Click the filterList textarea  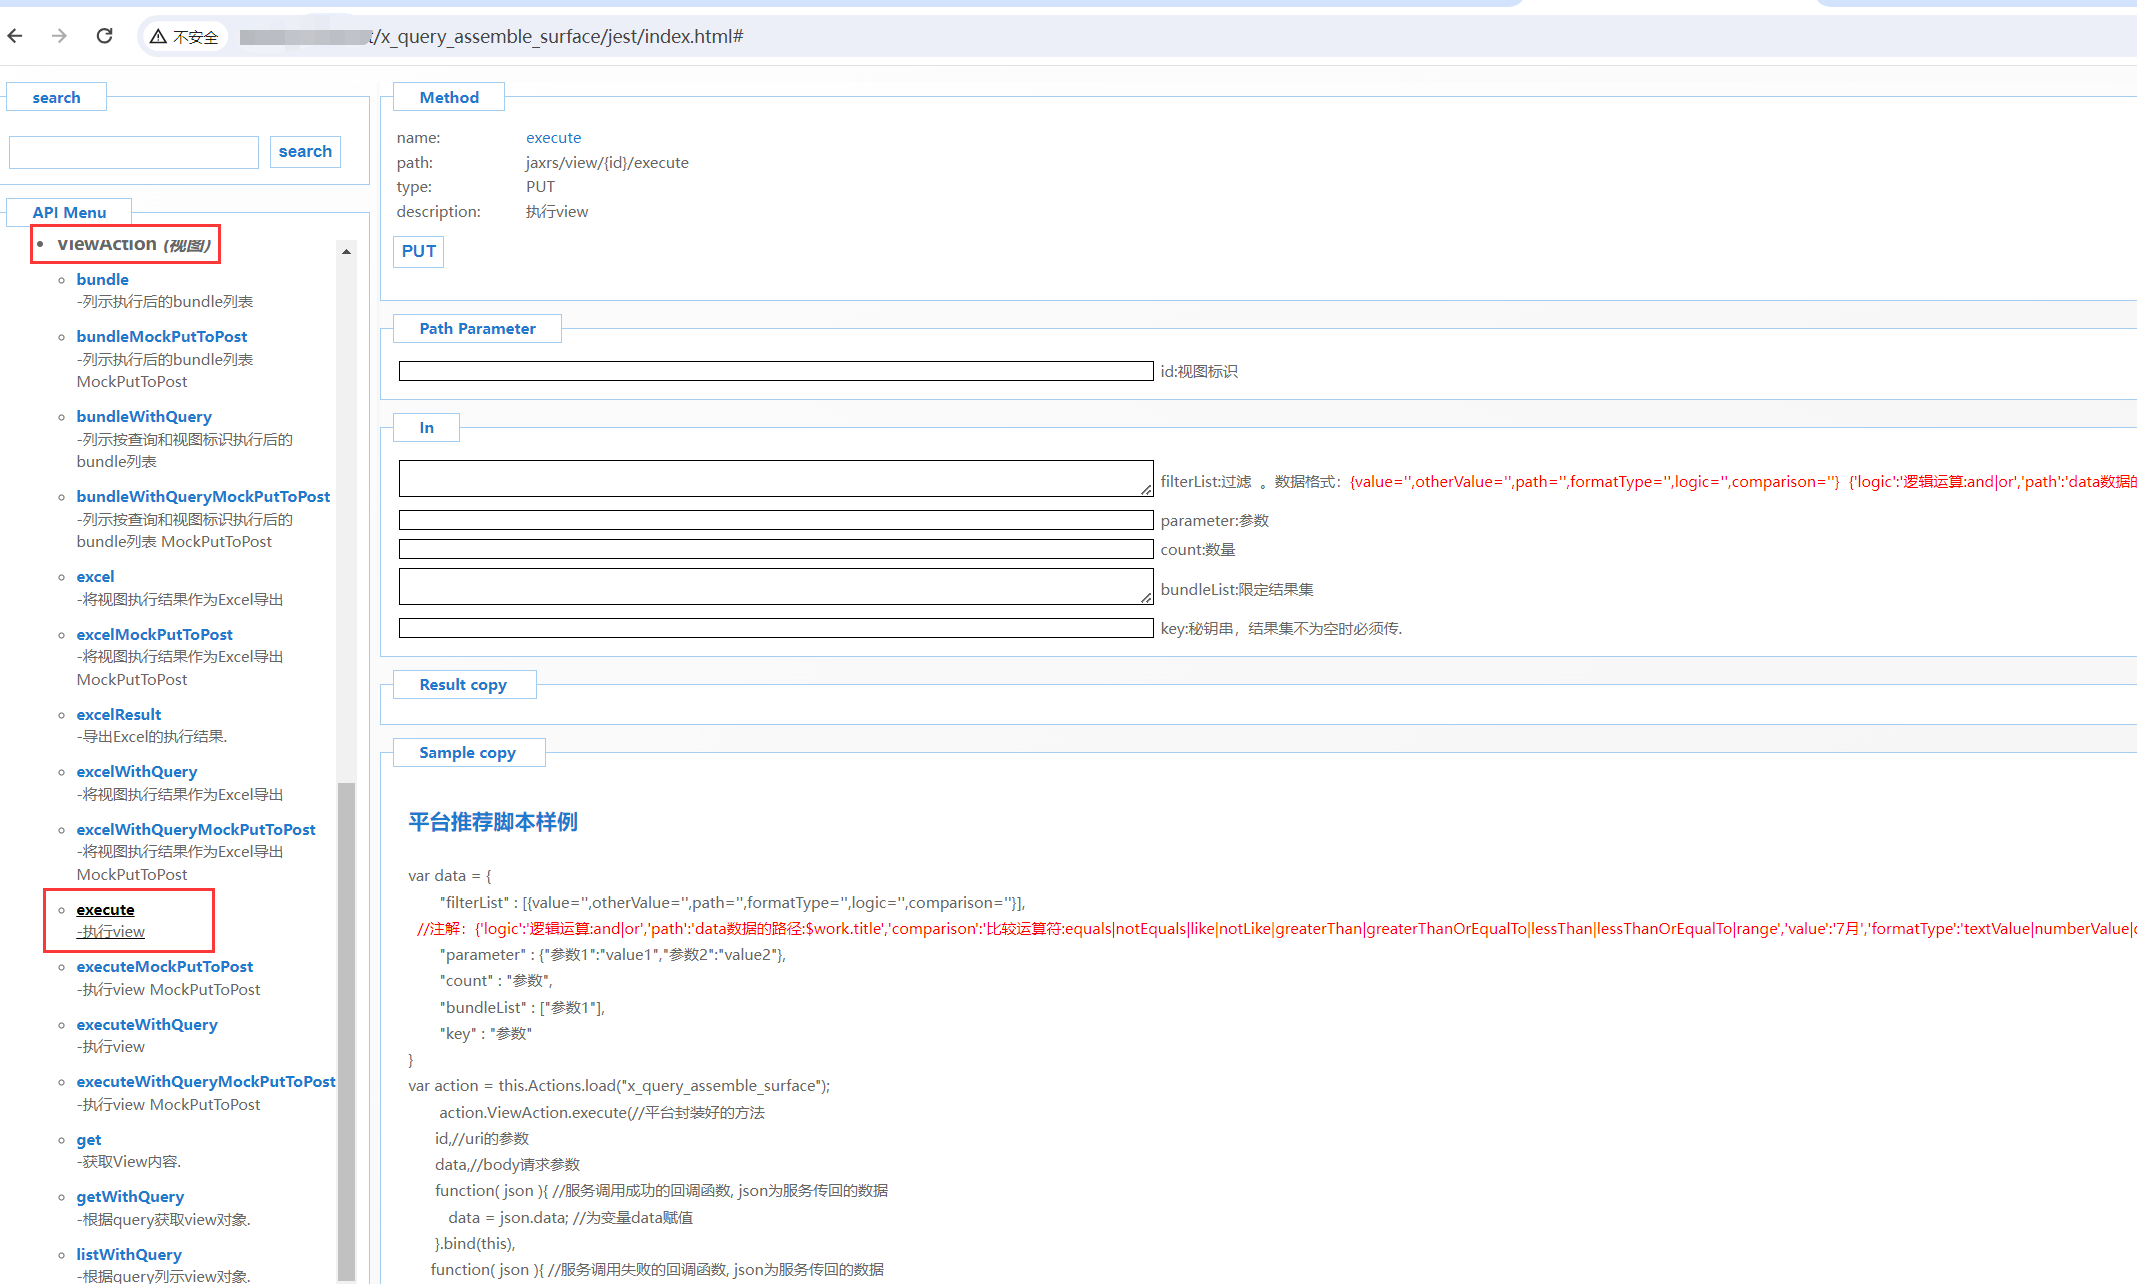pos(775,478)
